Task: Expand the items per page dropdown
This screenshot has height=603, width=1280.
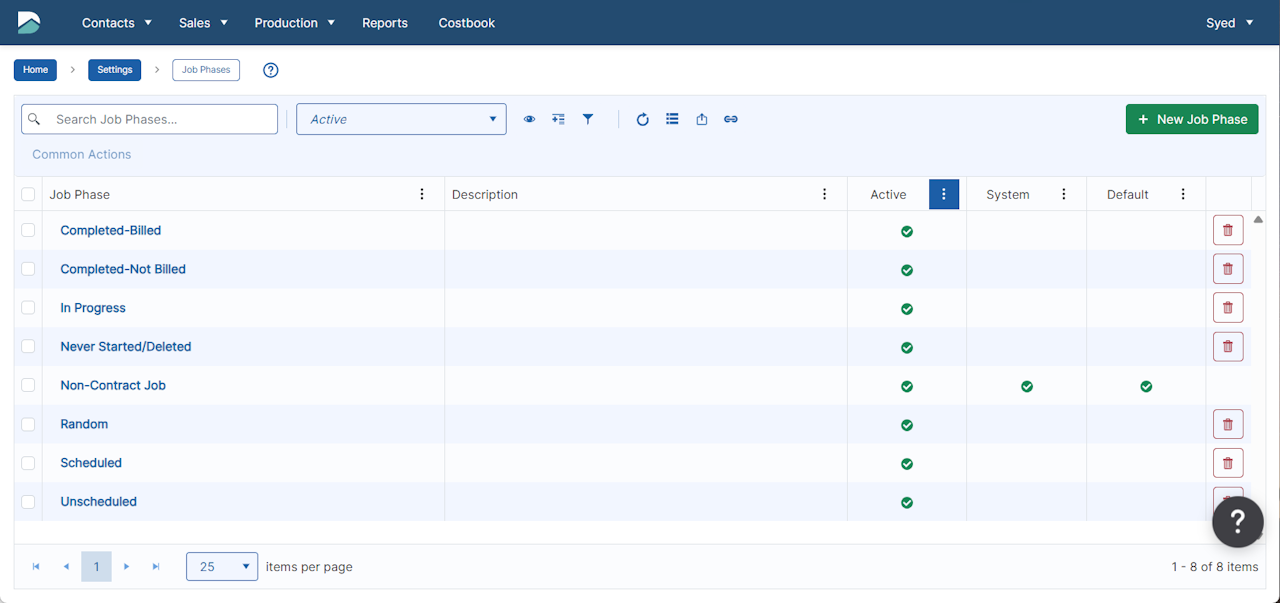Action: [x=222, y=567]
